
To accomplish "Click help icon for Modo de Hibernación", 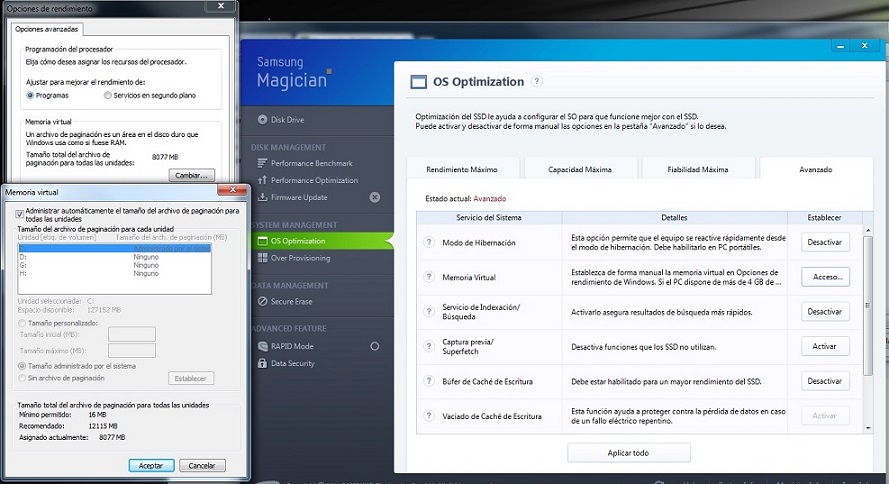I will (429, 242).
